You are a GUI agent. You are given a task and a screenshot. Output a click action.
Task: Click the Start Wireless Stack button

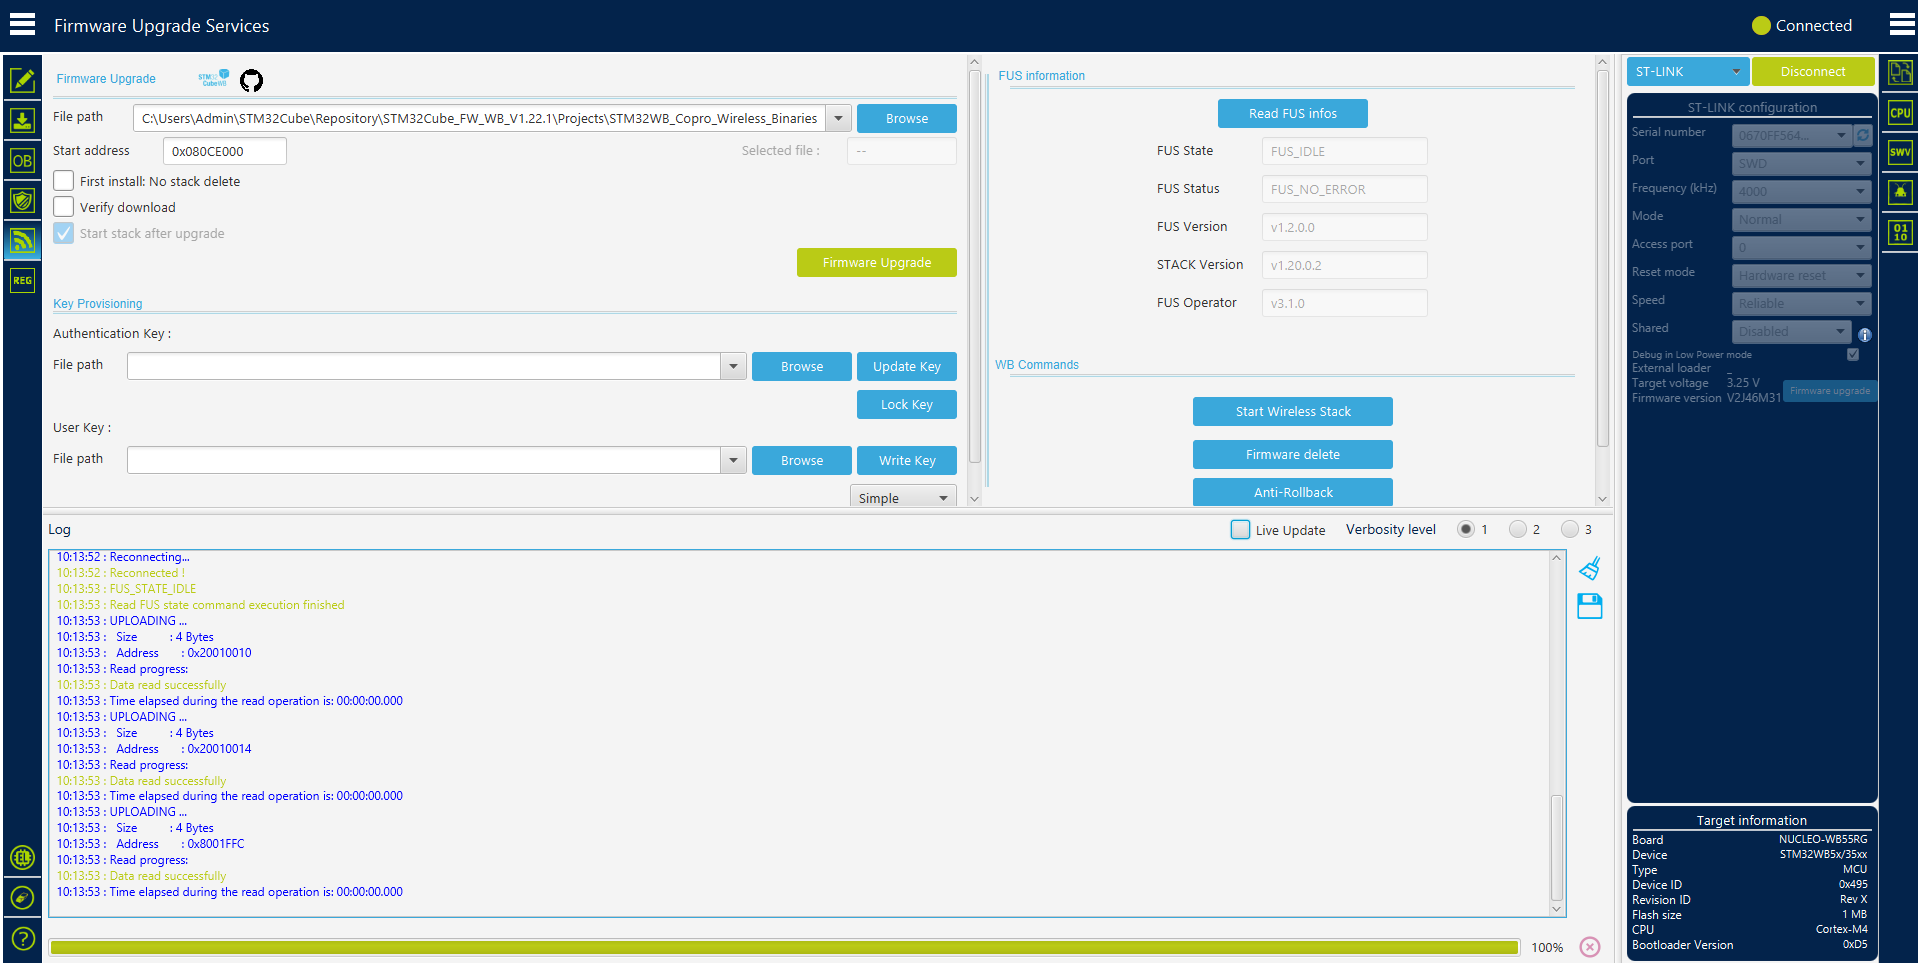1292,412
